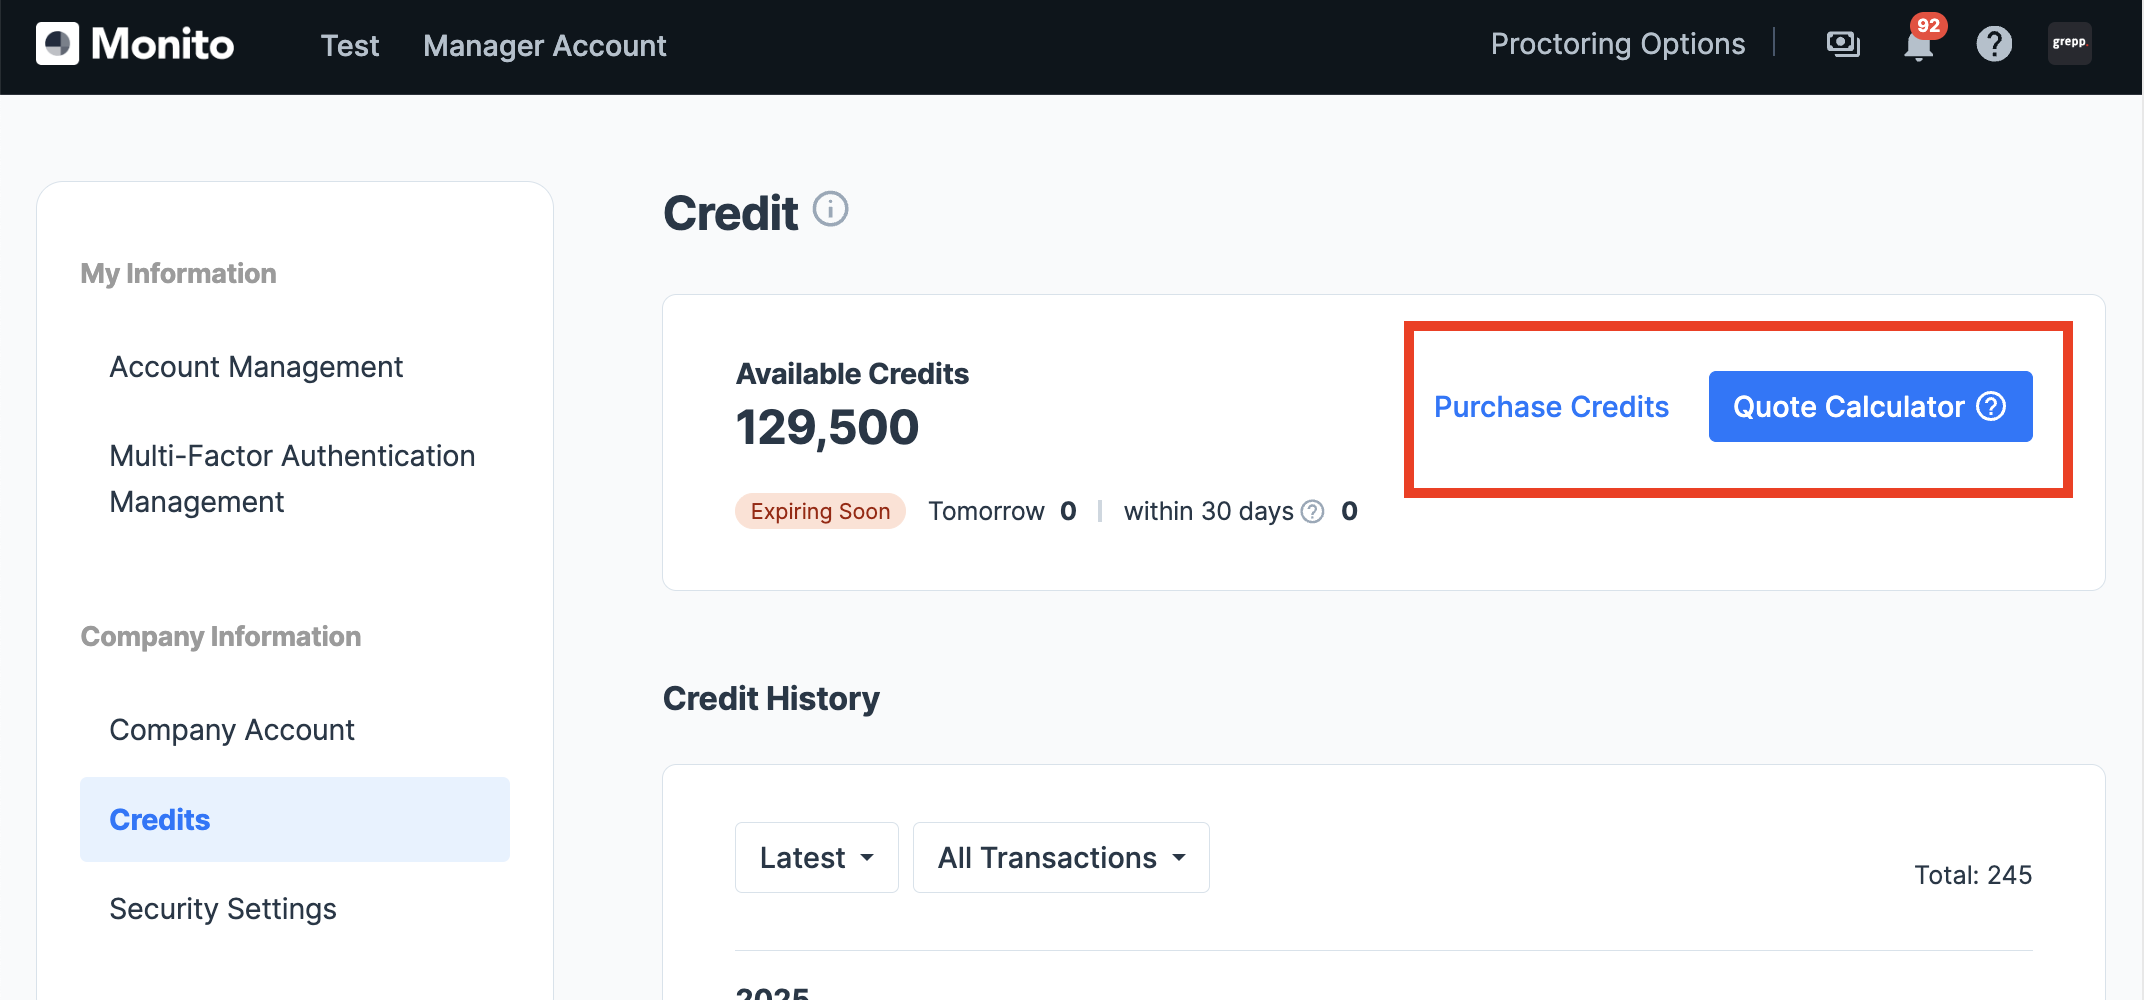Open the help question mark icon
This screenshot has width=2144, height=1000.
[x=1993, y=44]
